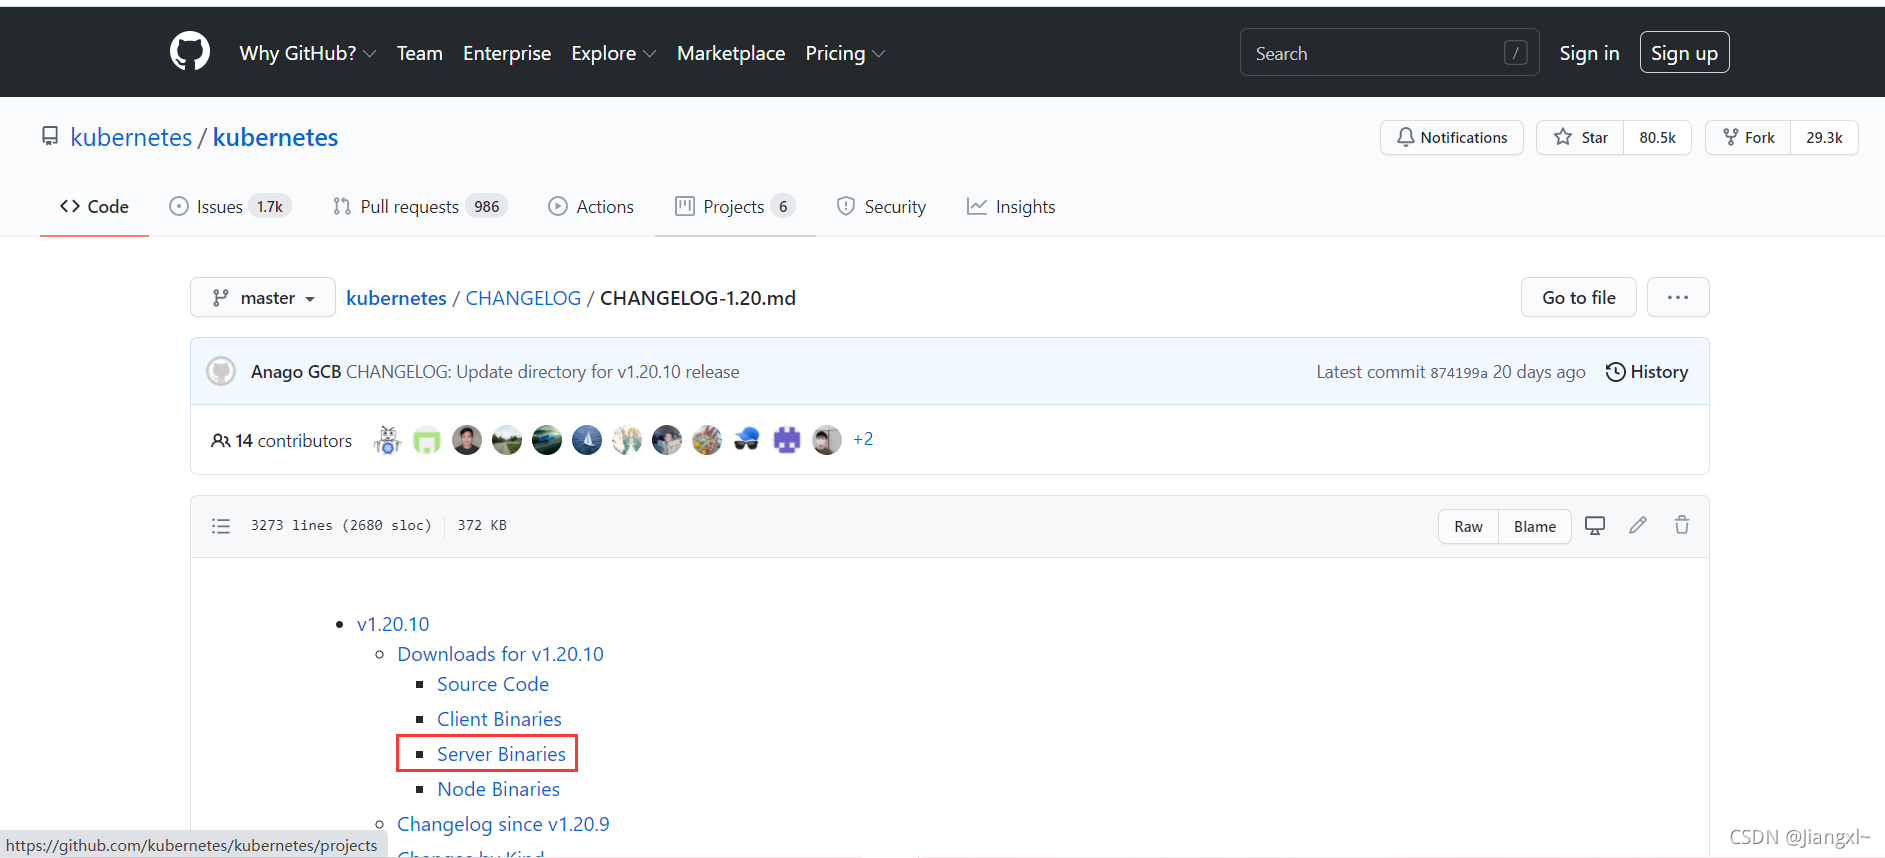Open the table of contents list icon
The width and height of the screenshot is (1885, 858).
click(221, 526)
